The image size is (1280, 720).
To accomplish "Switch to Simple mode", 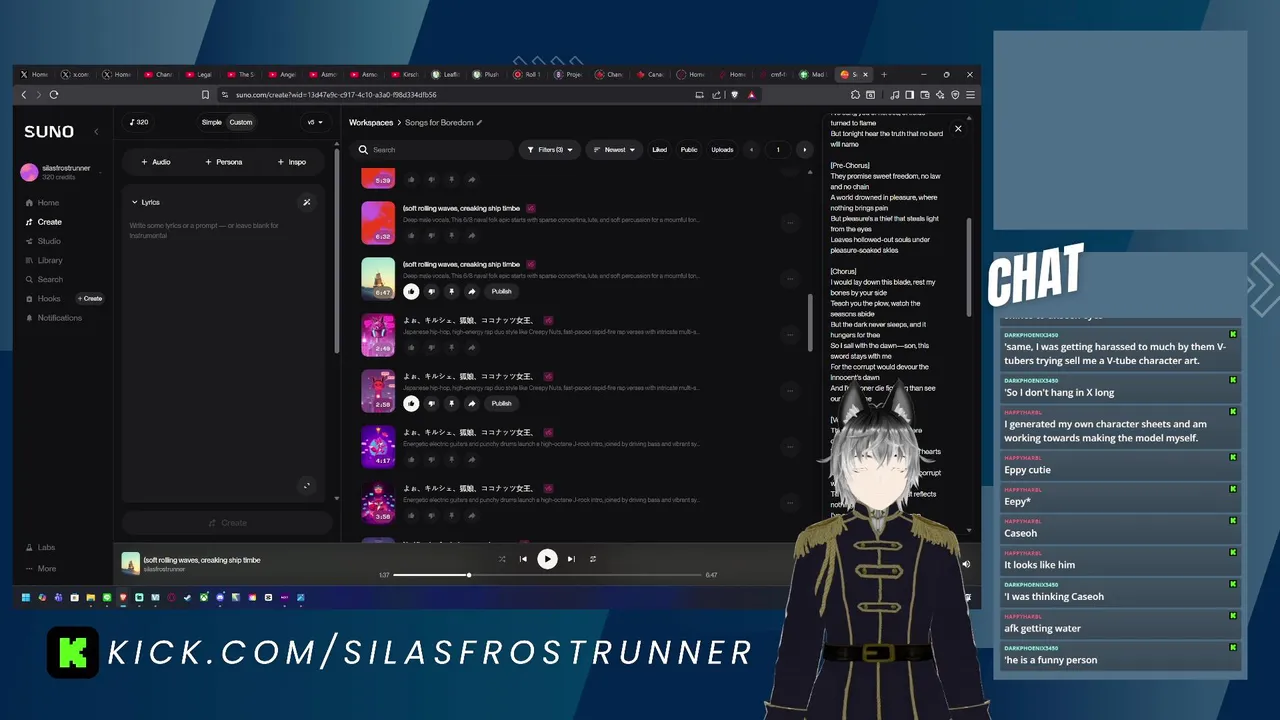I will tap(211, 122).
